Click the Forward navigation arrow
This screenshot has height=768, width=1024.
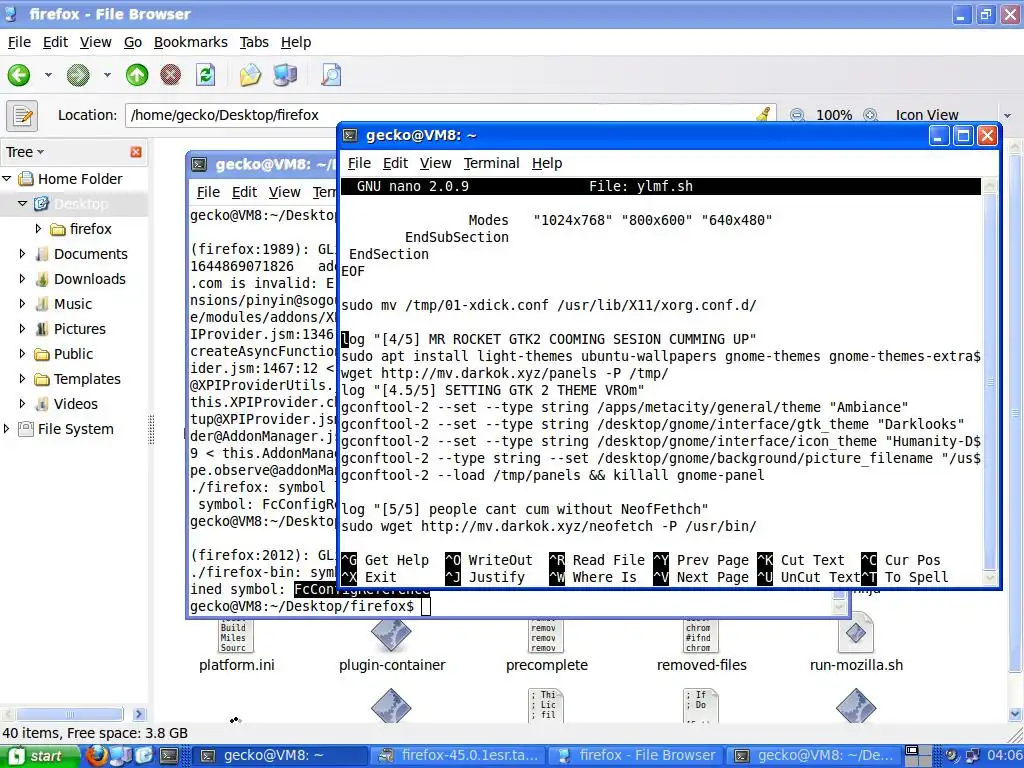[x=78, y=75]
